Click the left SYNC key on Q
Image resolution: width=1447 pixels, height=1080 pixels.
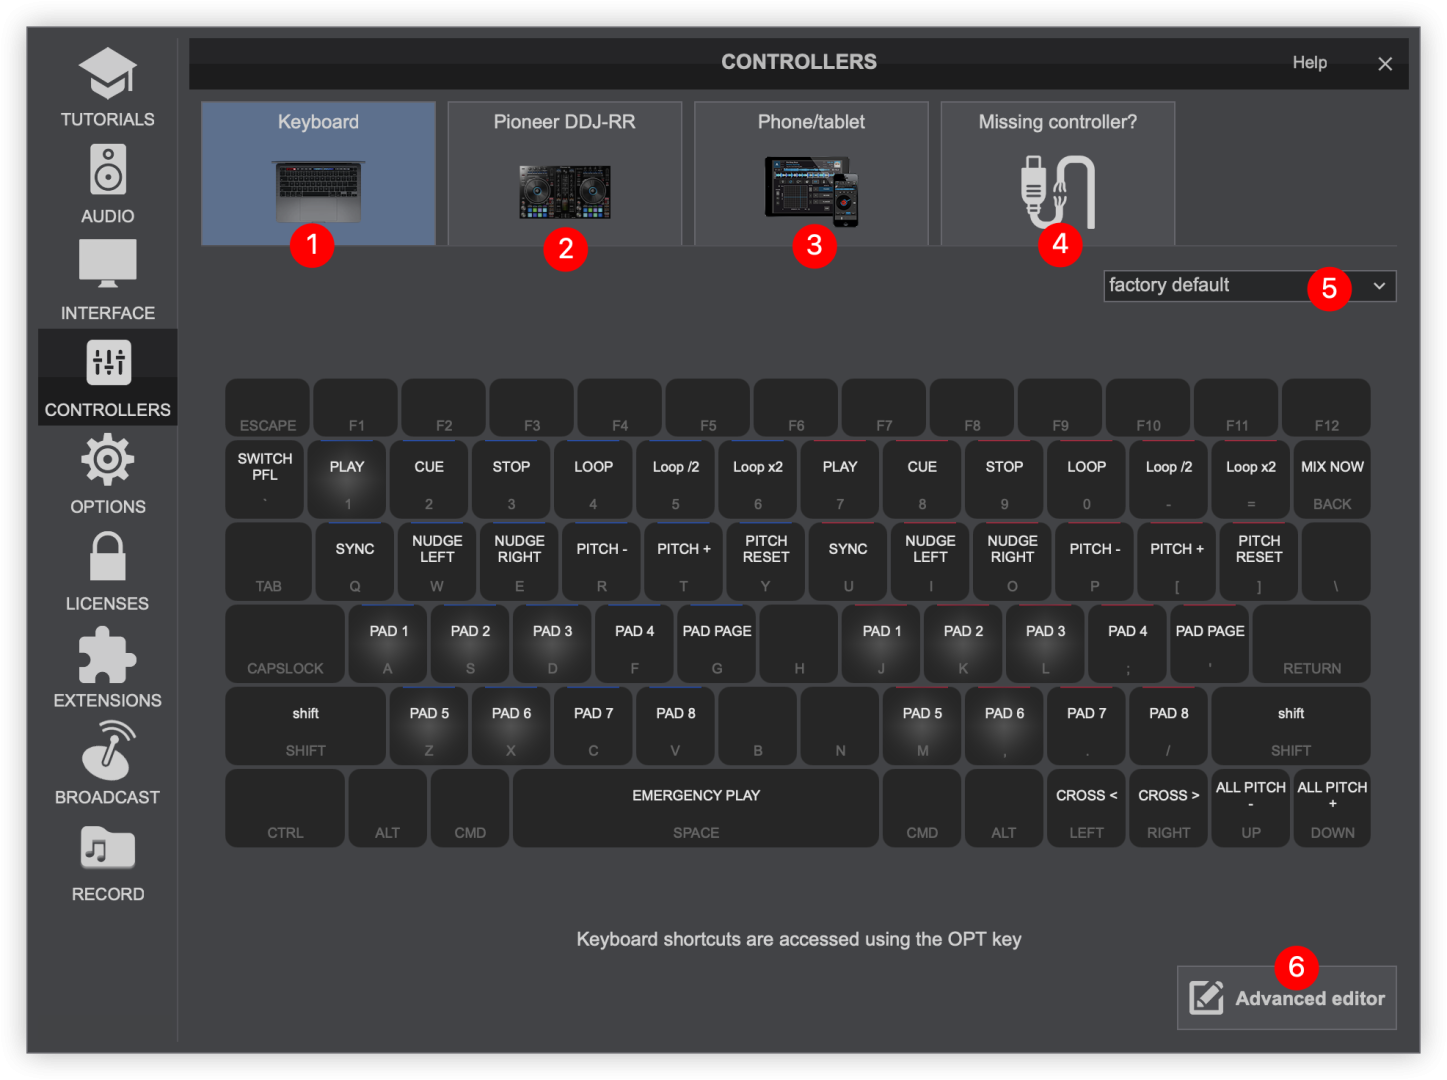(x=354, y=561)
